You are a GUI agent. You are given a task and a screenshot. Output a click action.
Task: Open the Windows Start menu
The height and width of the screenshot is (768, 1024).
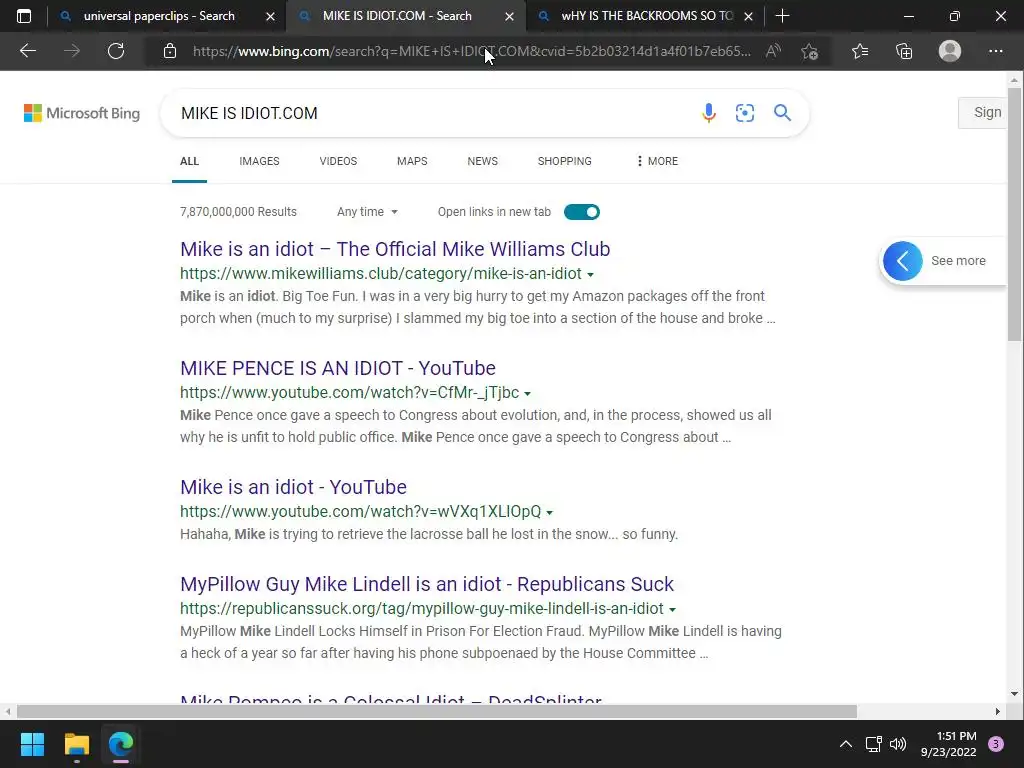tap(32, 744)
